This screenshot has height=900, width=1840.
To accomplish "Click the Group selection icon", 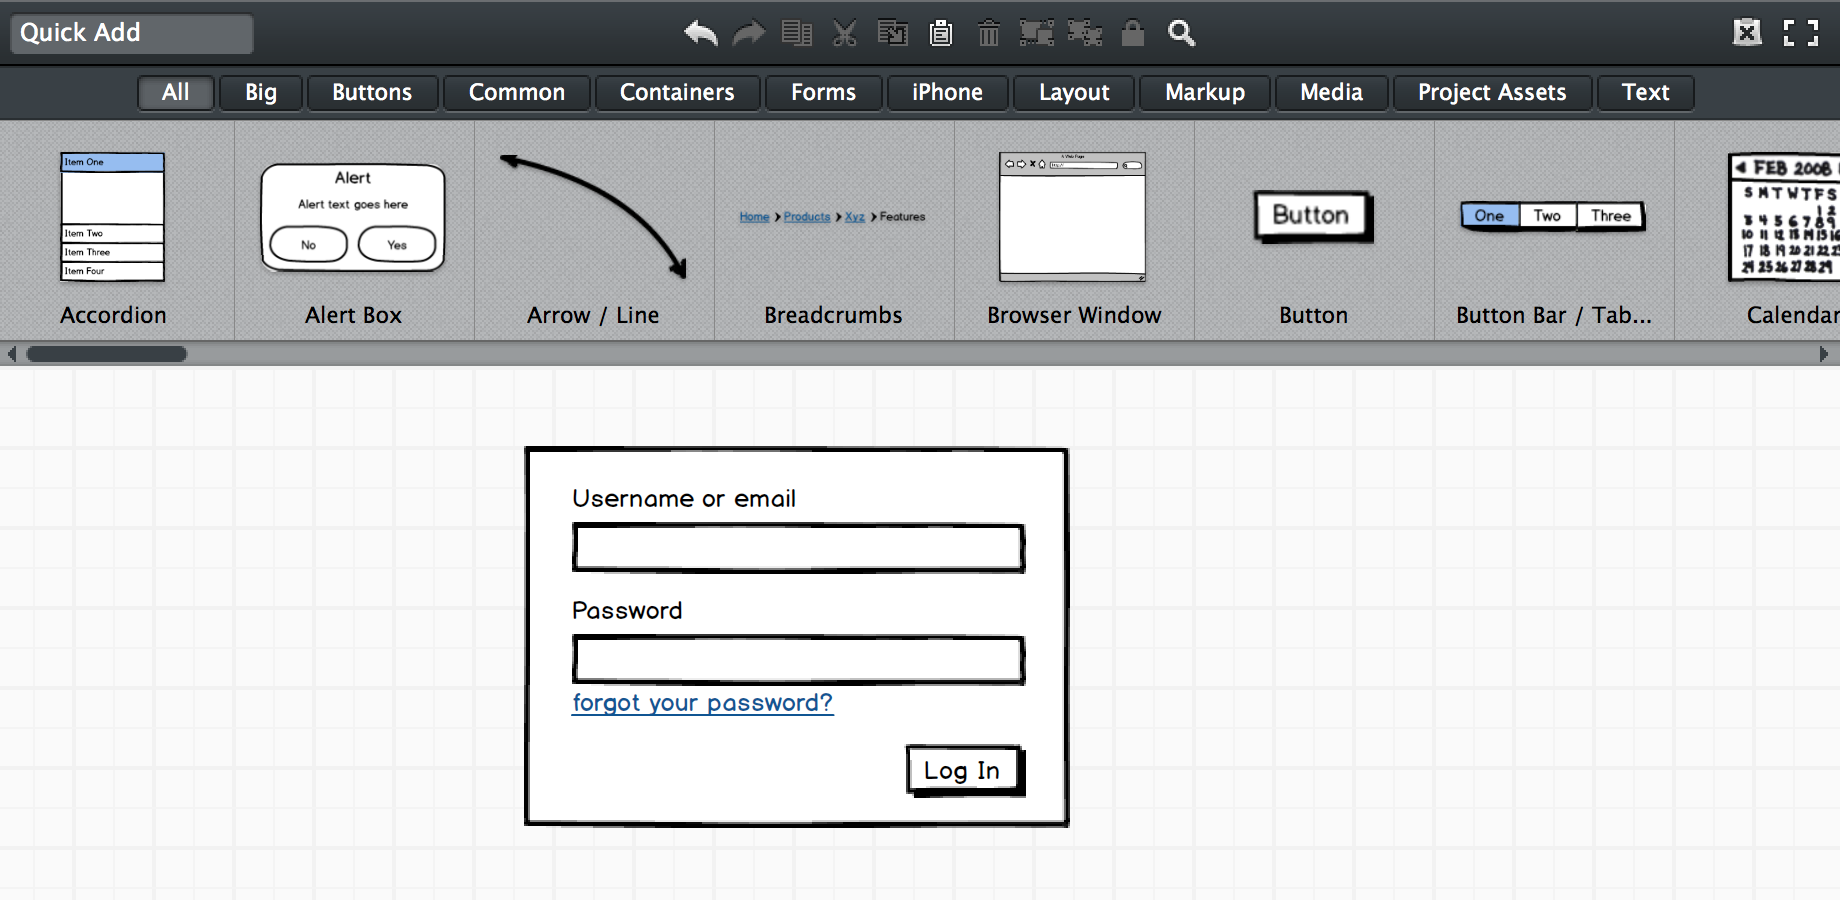I will [x=1037, y=33].
